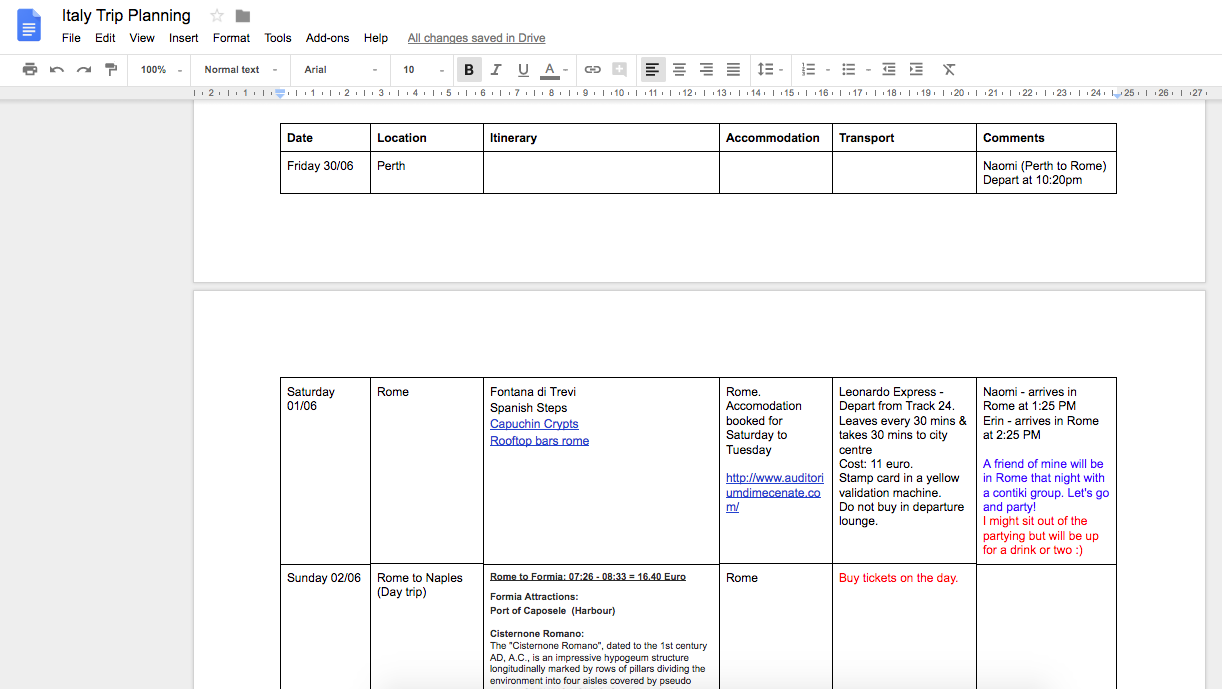
Task: Open the Help menu
Action: (x=376, y=38)
